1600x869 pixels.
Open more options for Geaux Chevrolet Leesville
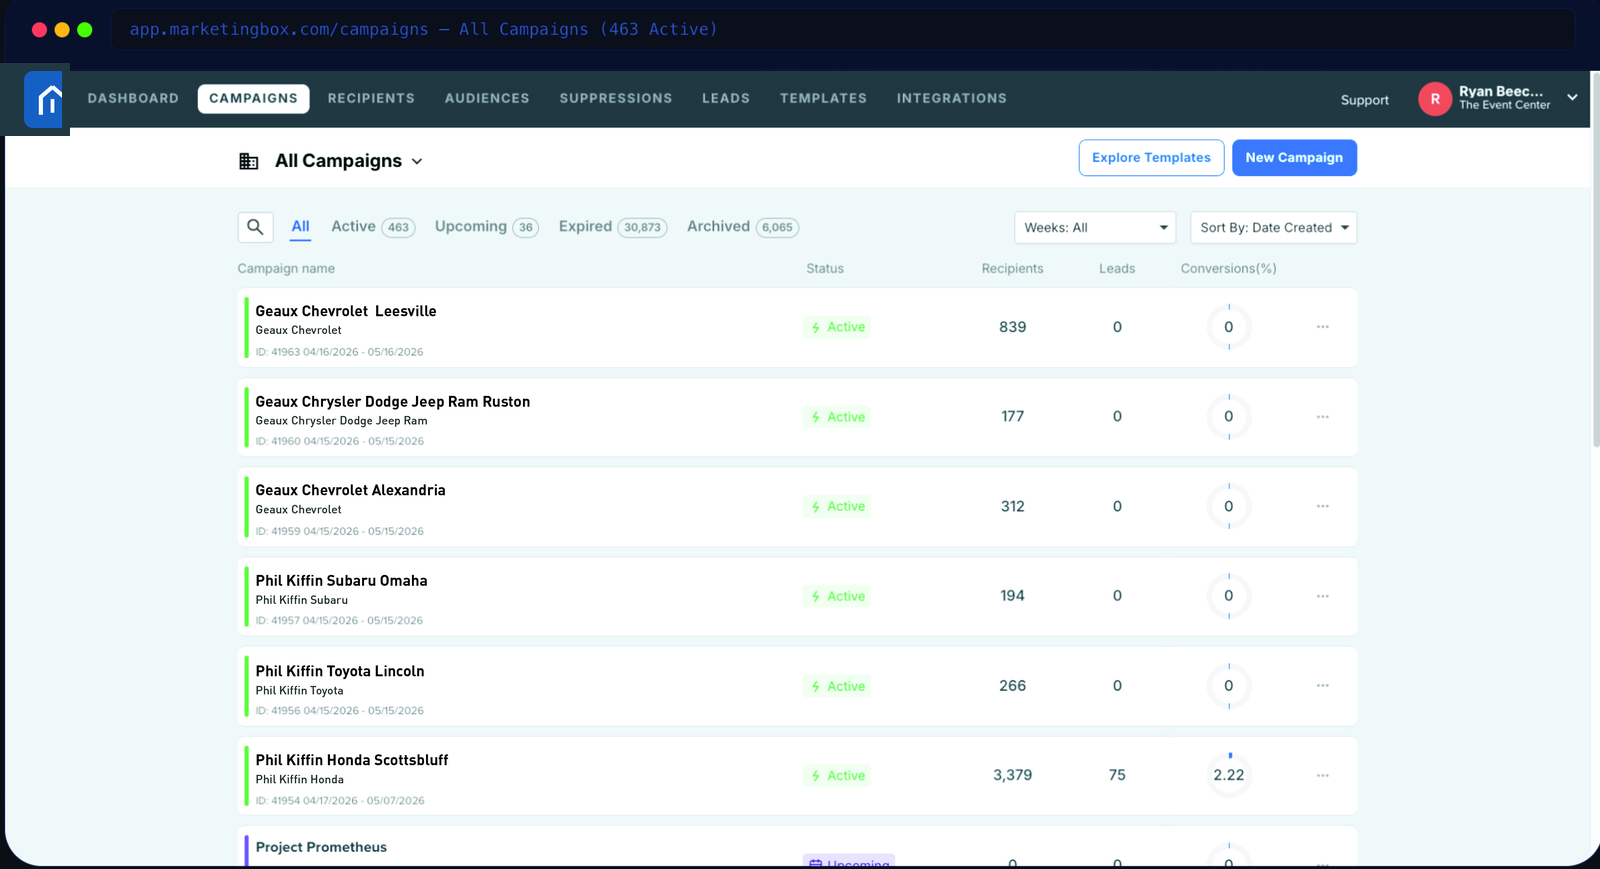(x=1323, y=327)
